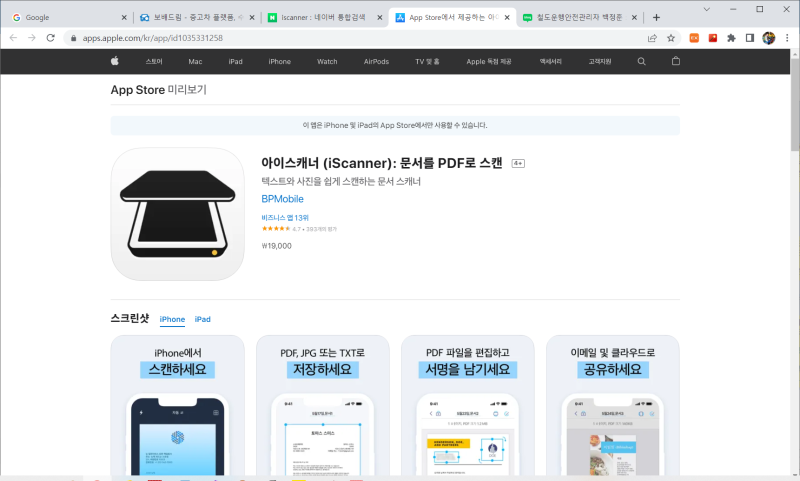
Task: Go back with browser back arrow
Action: click(13, 38)
